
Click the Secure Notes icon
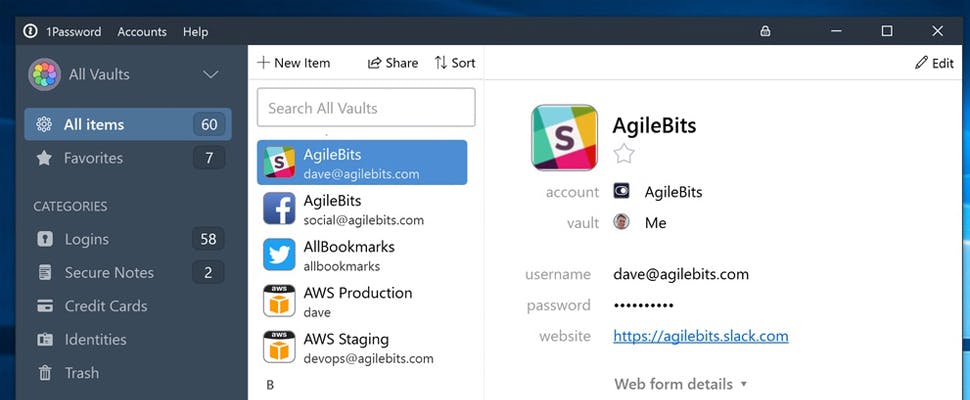[45, 273]
